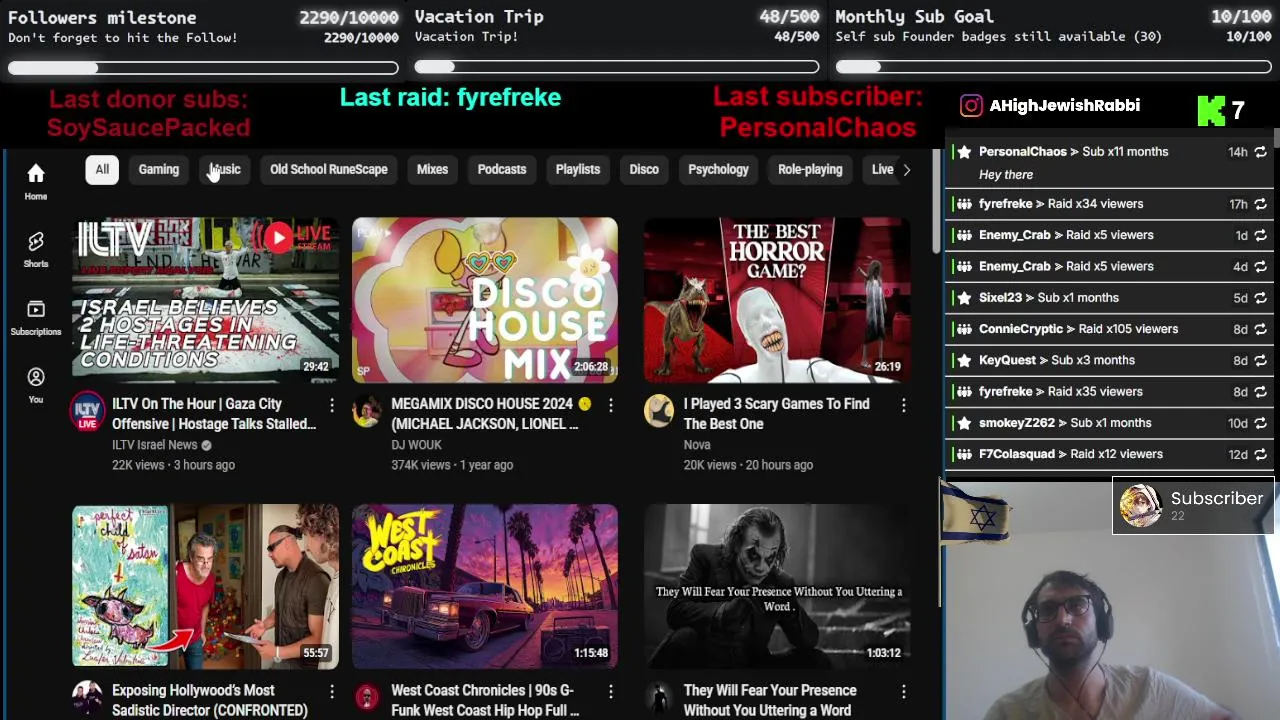Select the Role-playing filter chip

(810, 170)
